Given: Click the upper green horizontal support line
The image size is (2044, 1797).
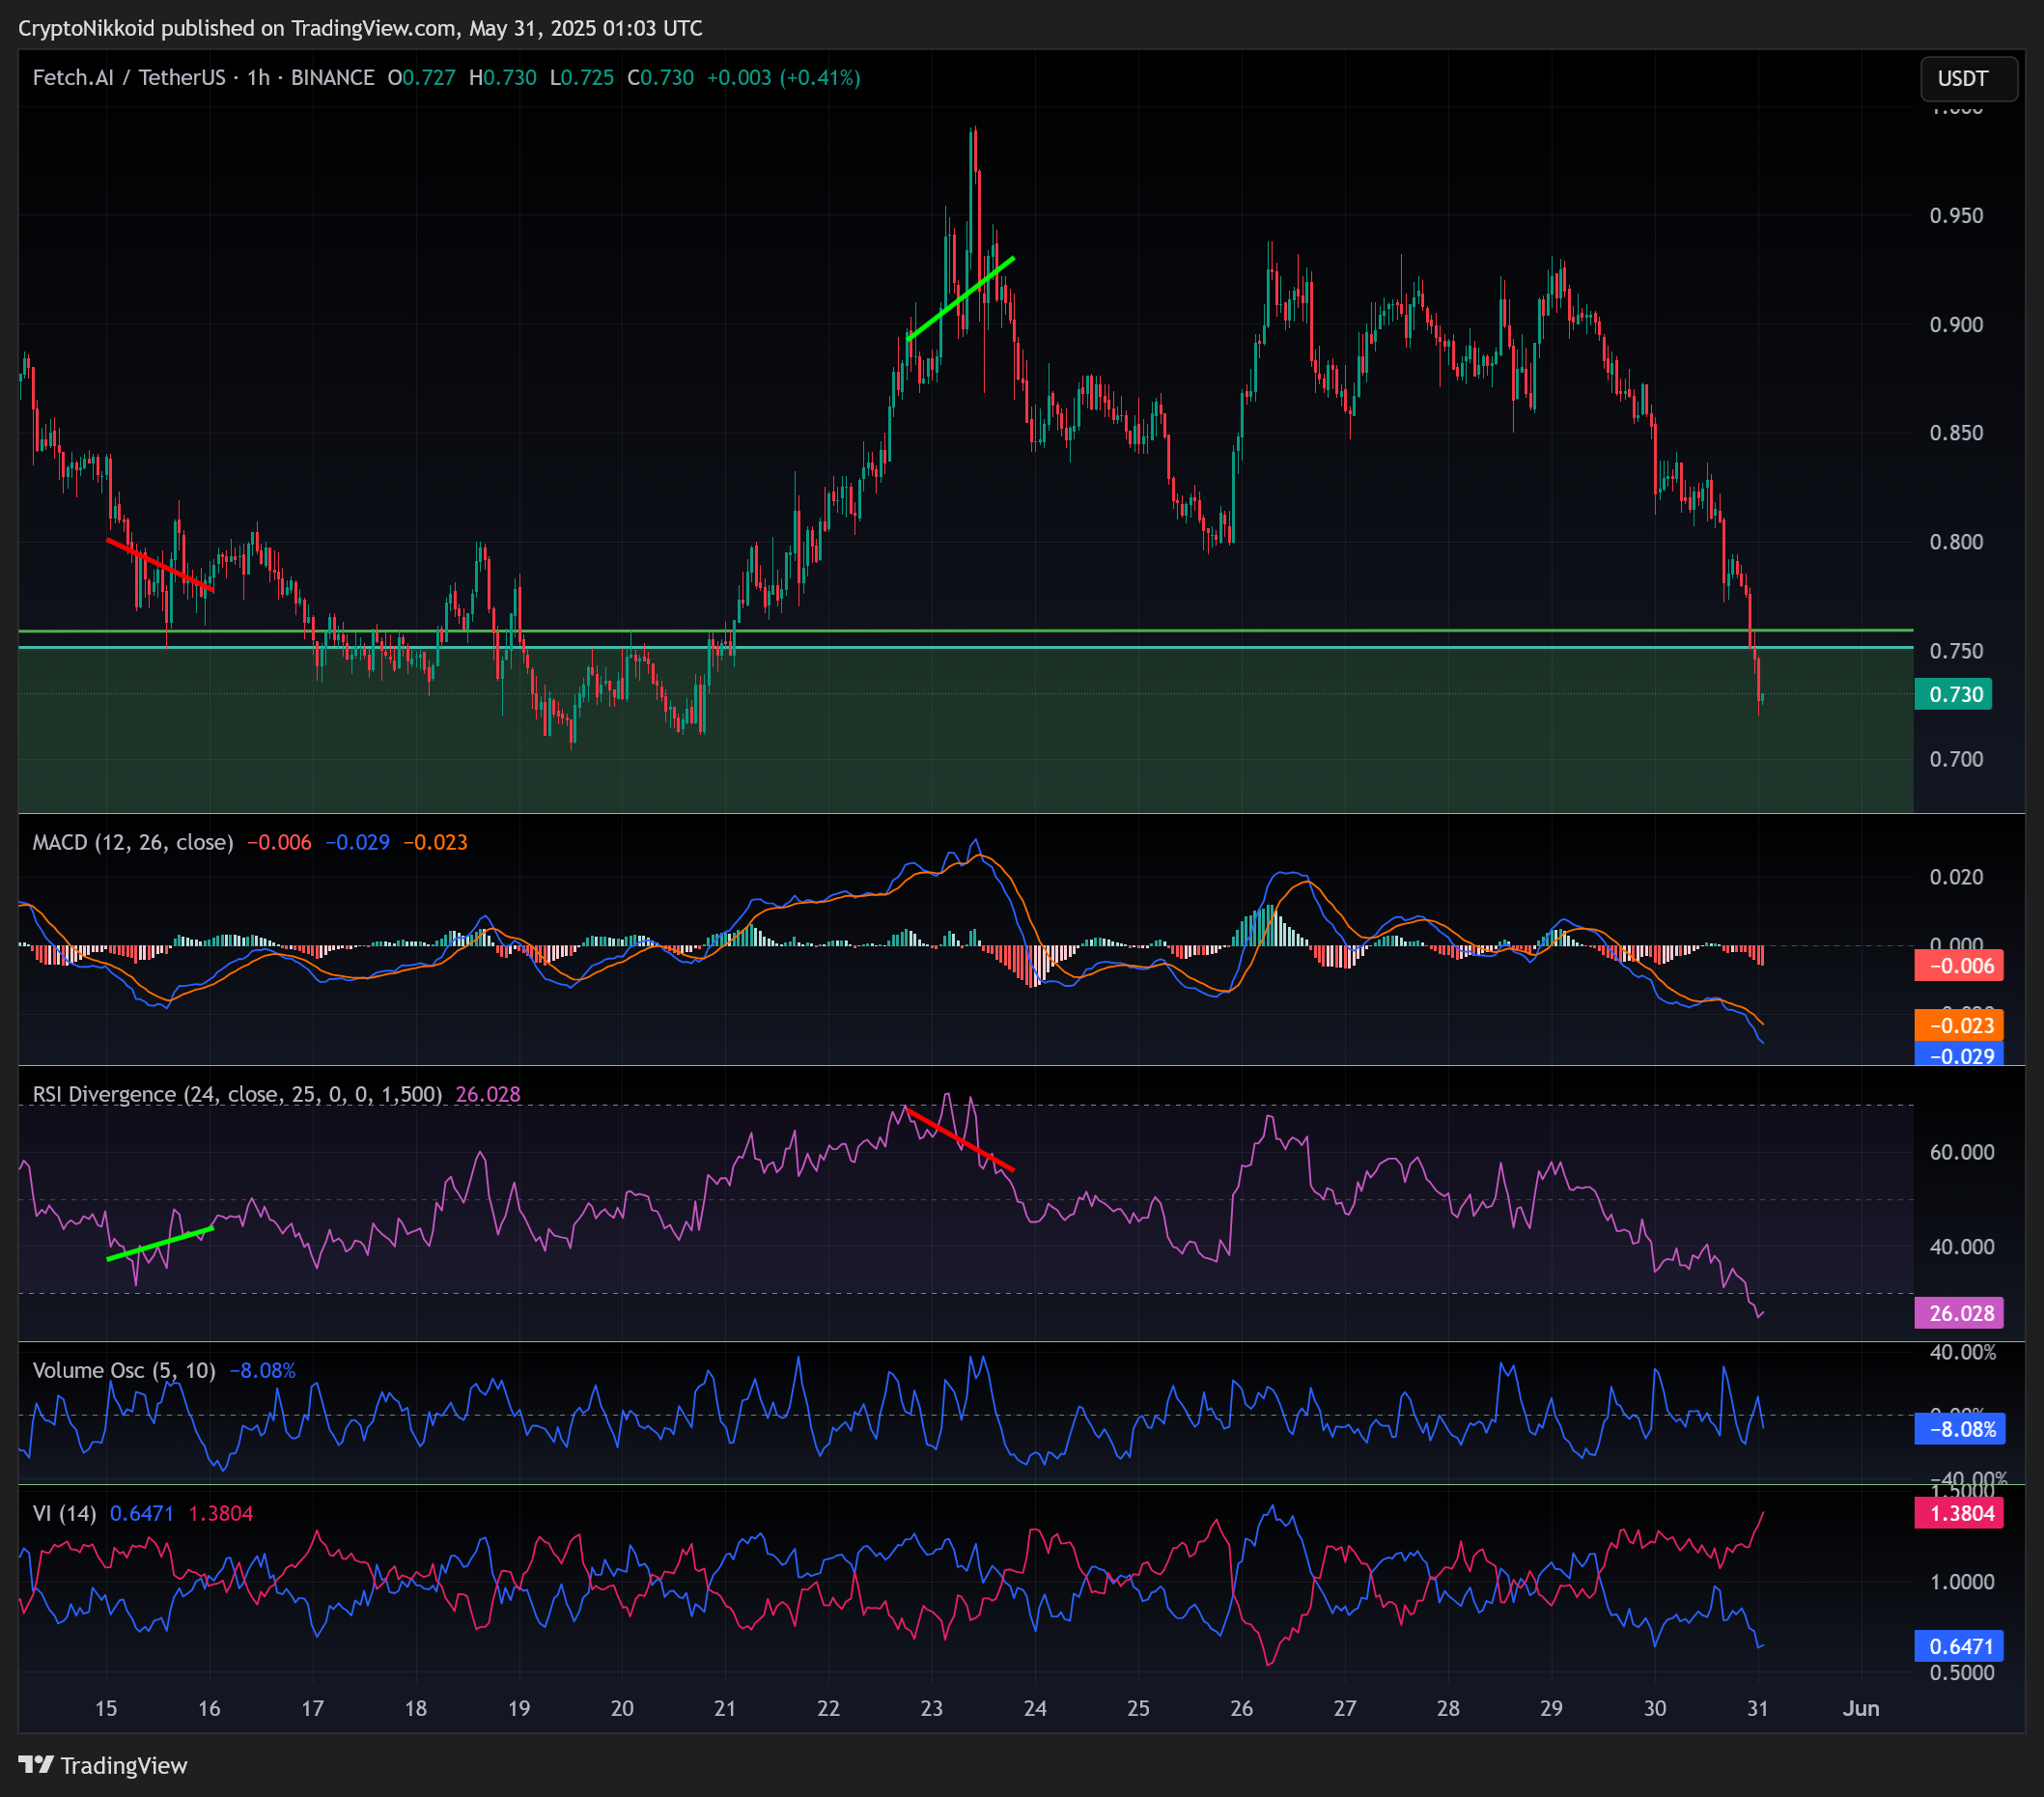Looking at the screenshot, I should coord(966,630).
